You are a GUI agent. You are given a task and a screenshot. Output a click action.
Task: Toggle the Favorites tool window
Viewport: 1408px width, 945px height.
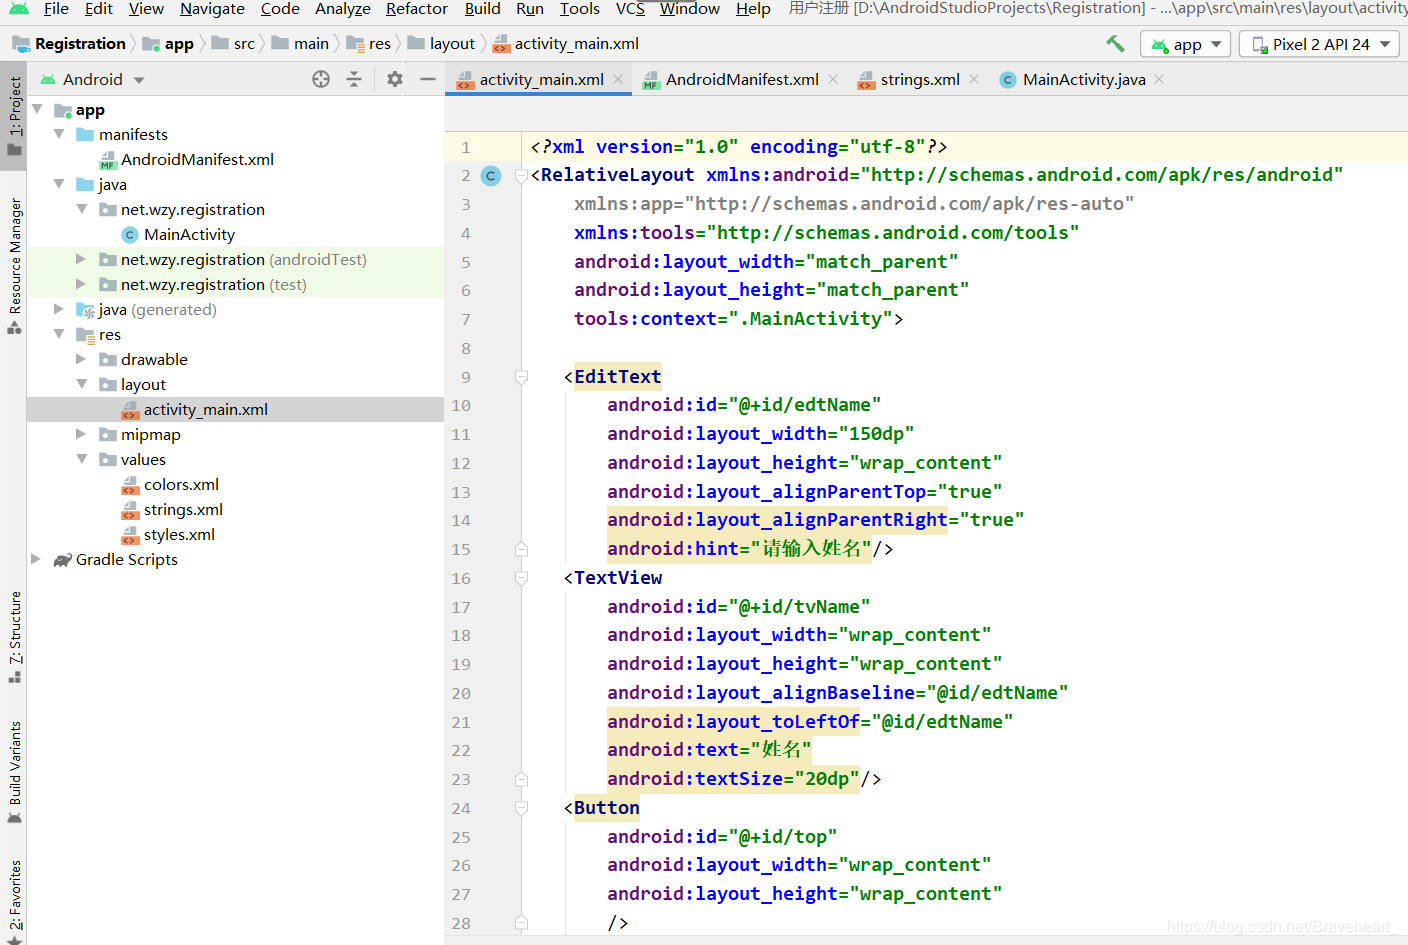click(14, 900)
